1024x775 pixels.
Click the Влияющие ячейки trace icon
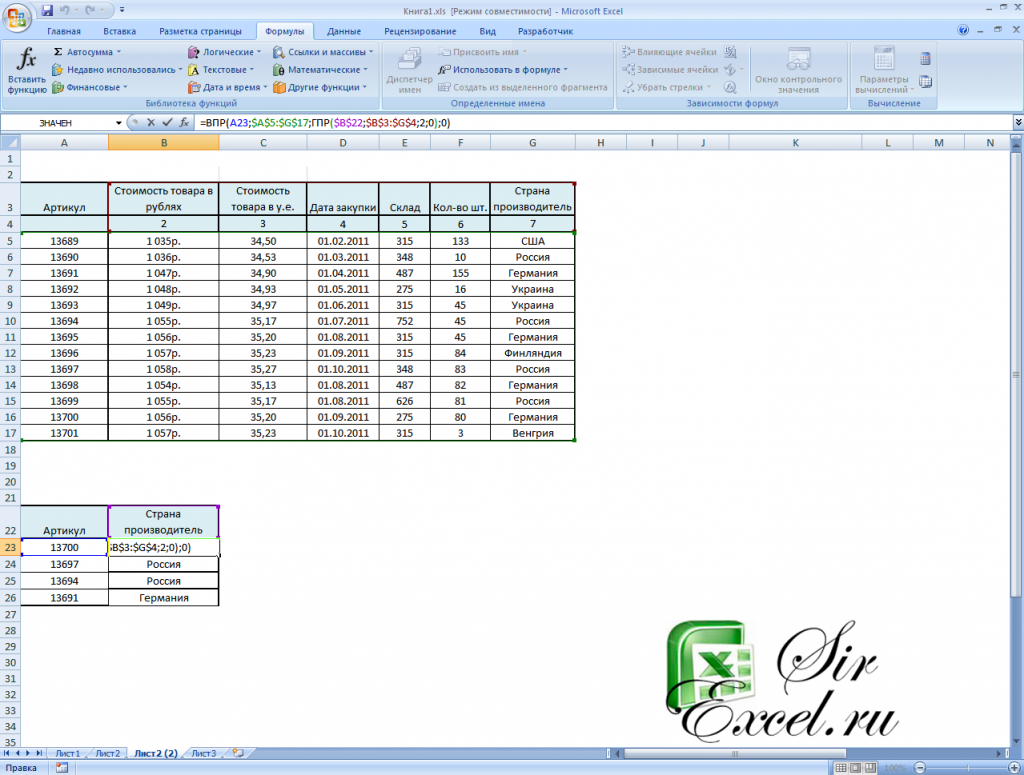point(627,51)
